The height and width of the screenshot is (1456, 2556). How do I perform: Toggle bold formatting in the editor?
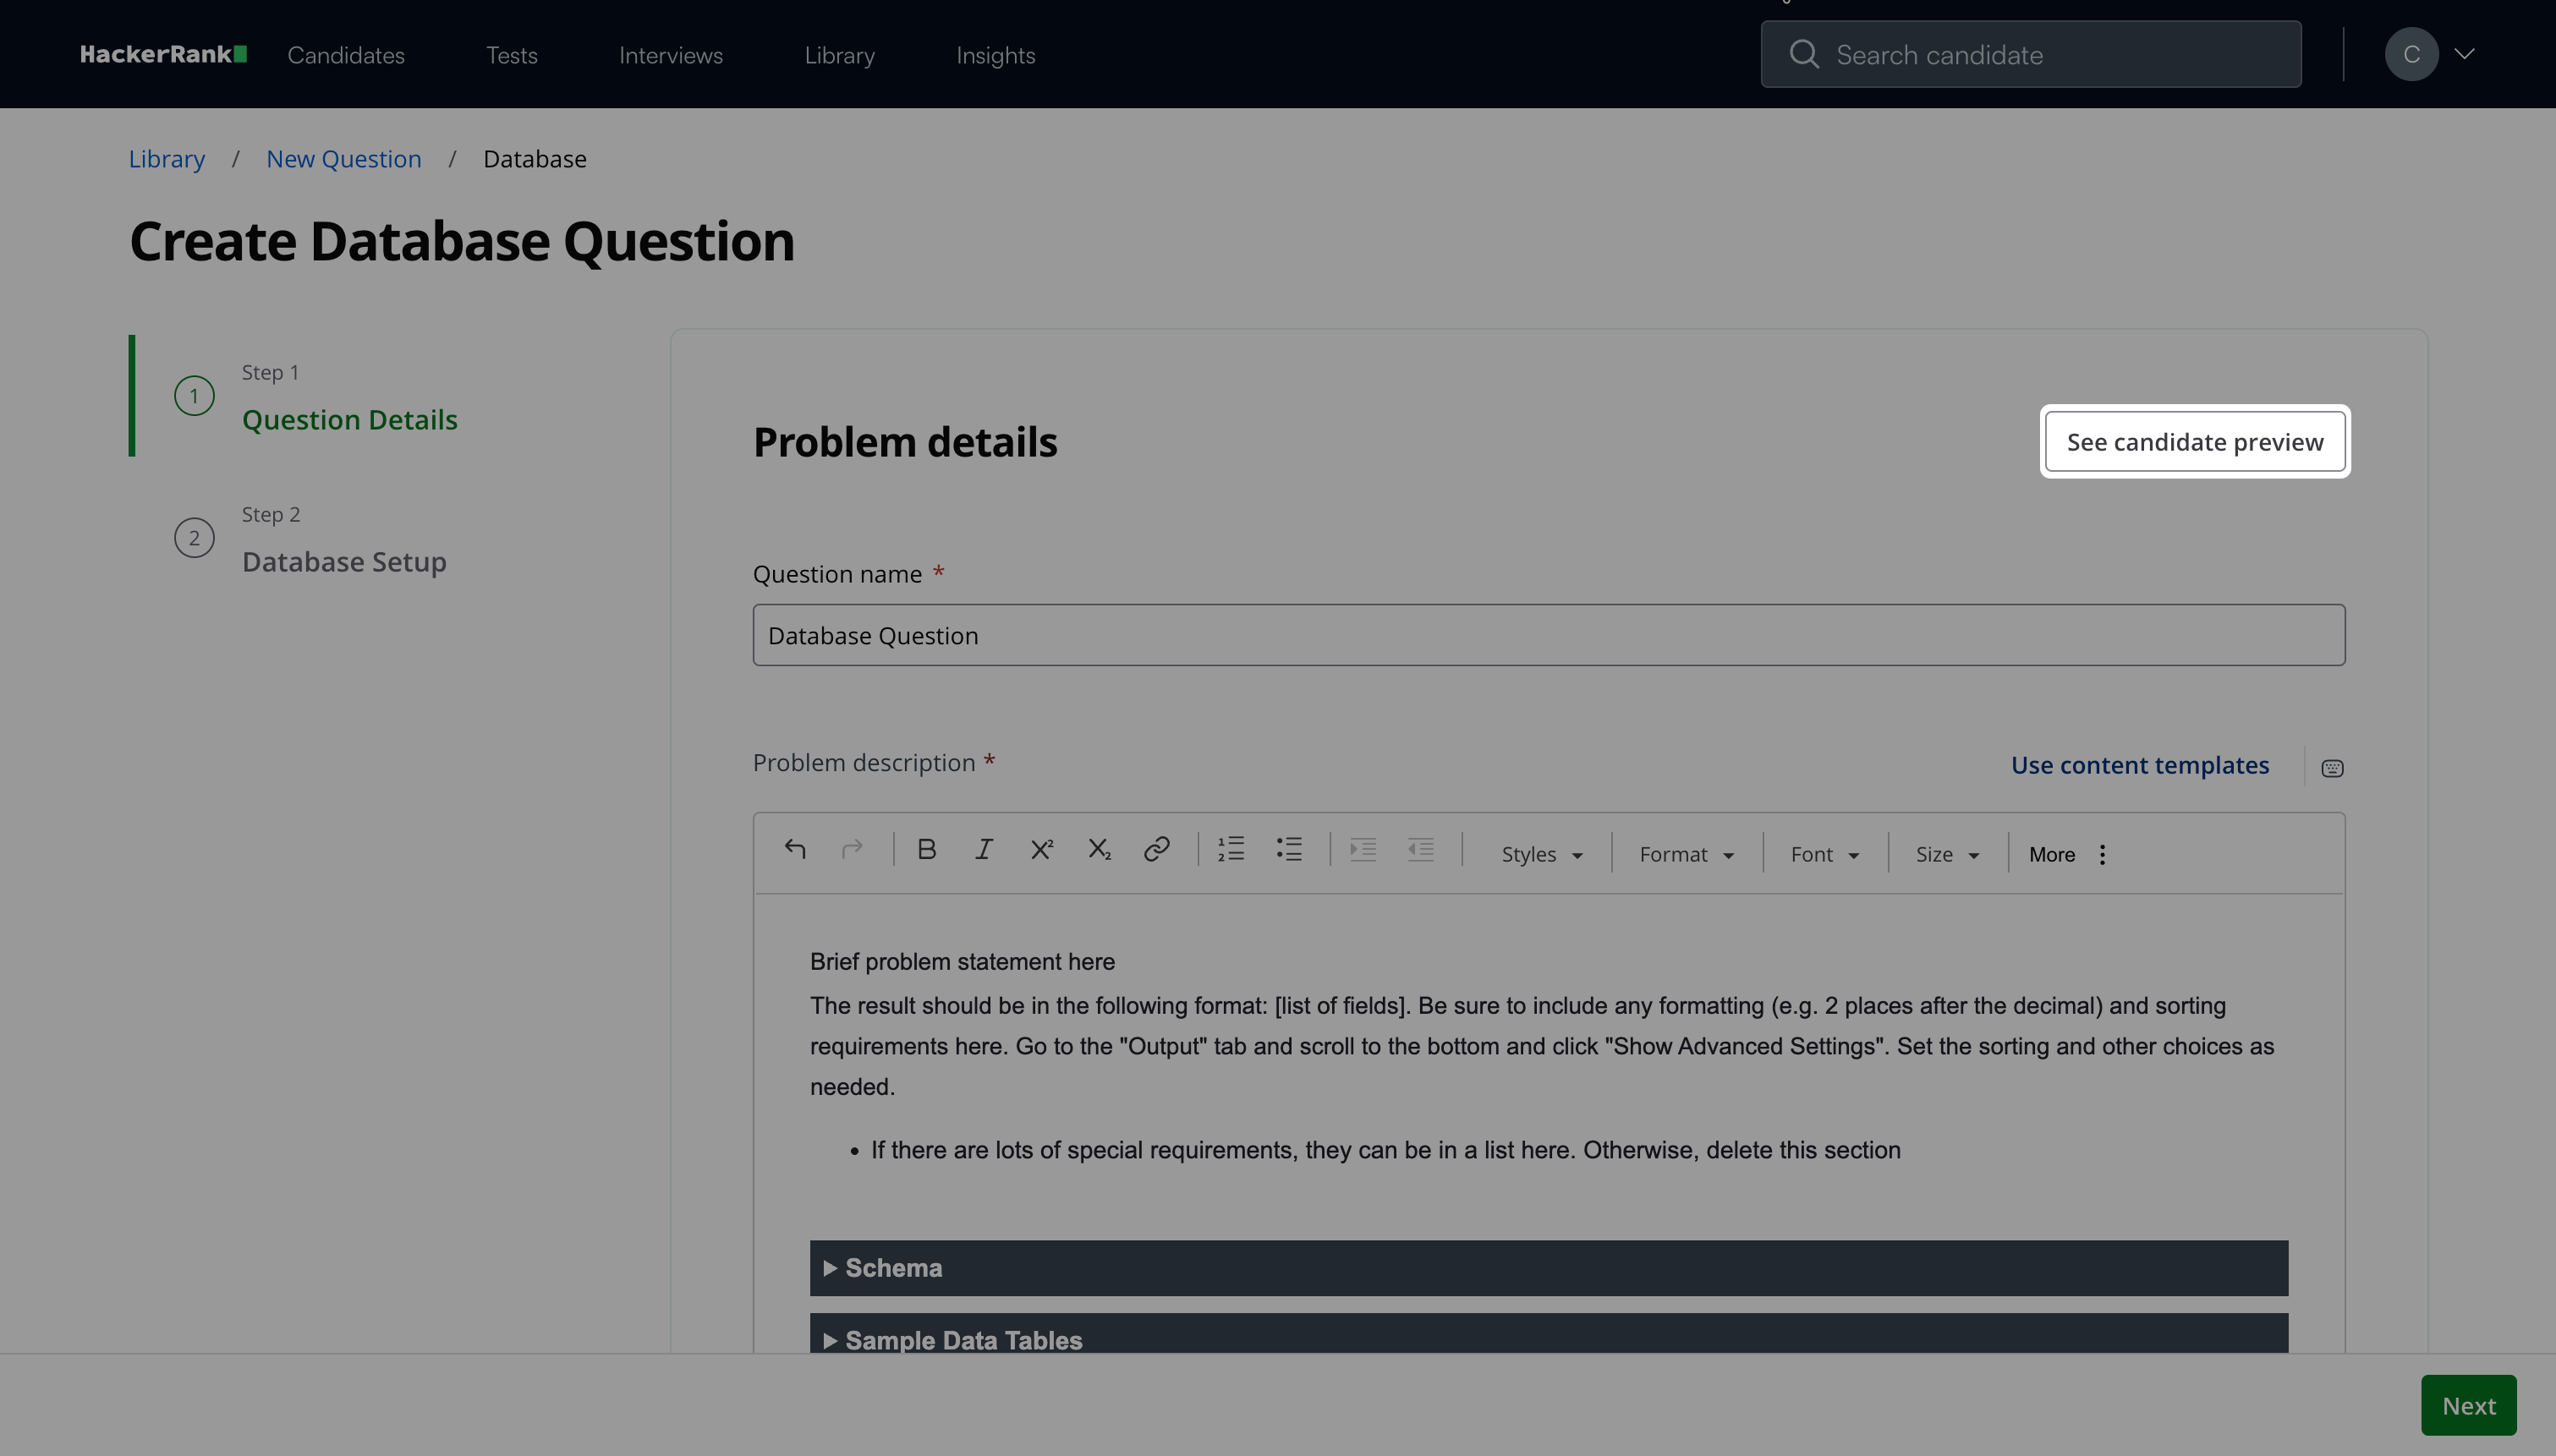click(926, 849)
